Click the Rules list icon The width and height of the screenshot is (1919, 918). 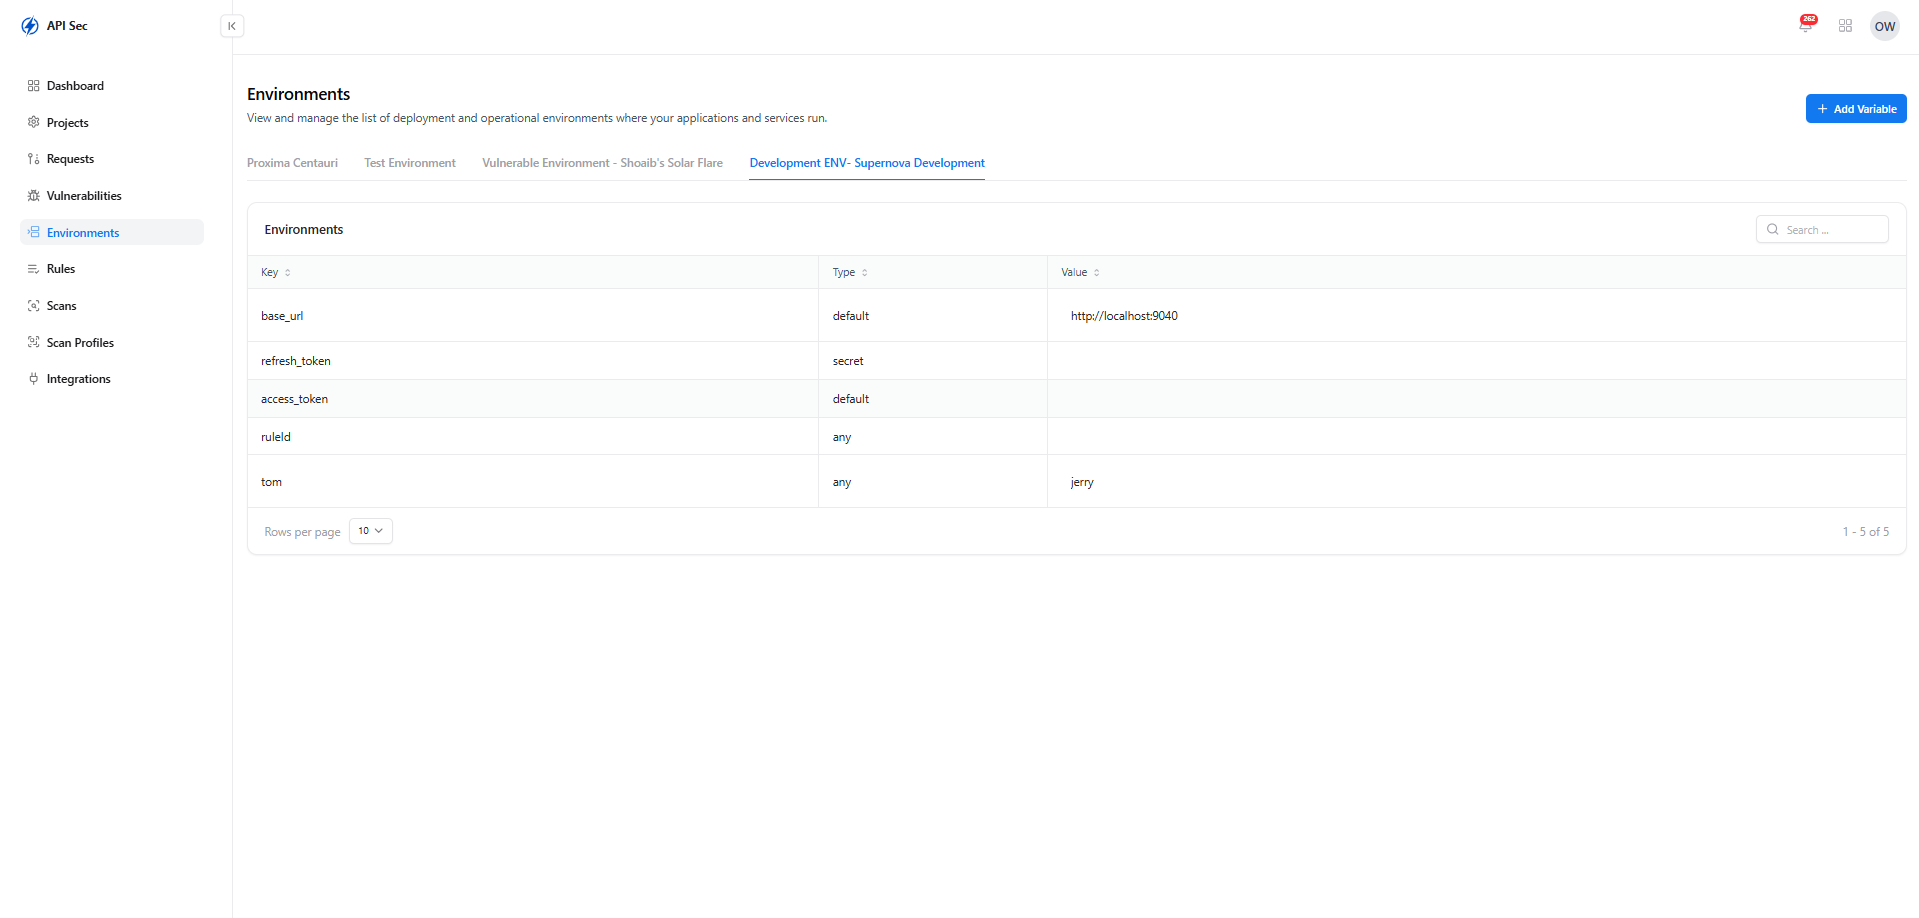[34, 269]
